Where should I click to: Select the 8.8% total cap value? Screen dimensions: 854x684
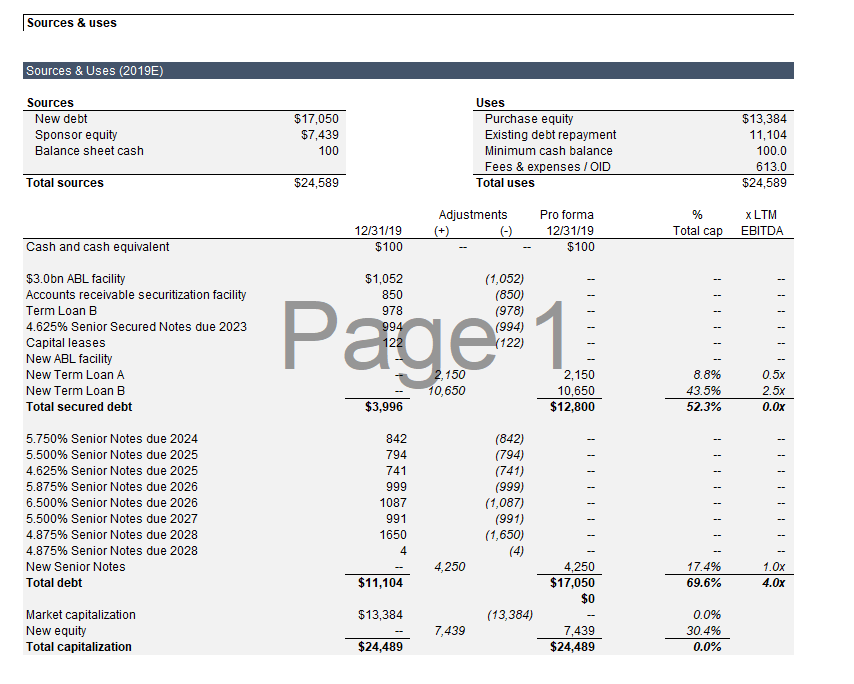pyautogui.click(x=707, y=375)
